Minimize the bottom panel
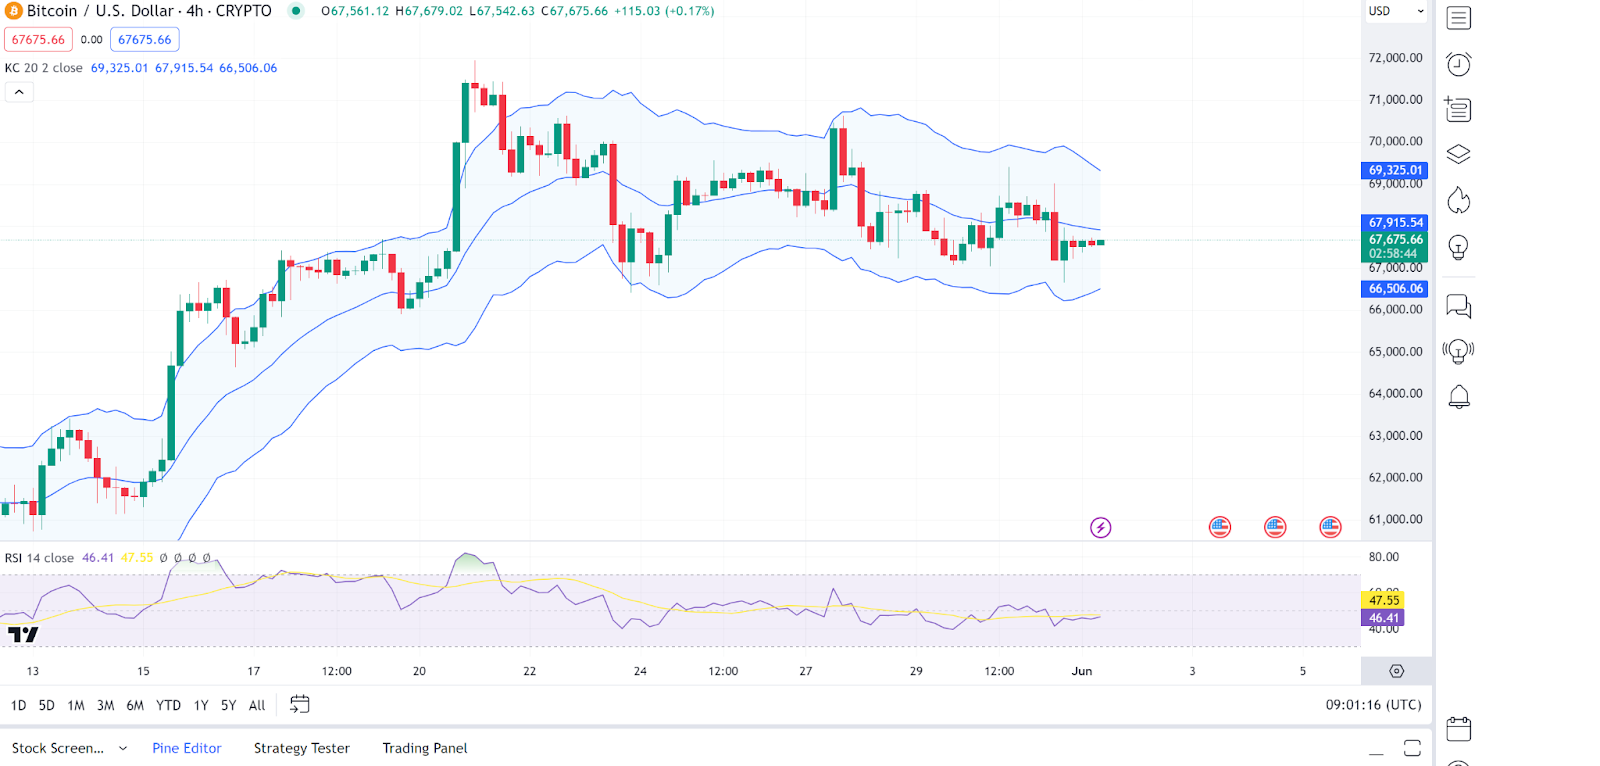1600x766 pixels. 1377,752
